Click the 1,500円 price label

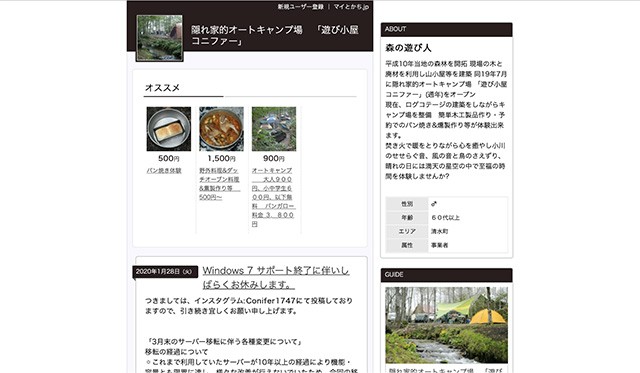point(221,158)
